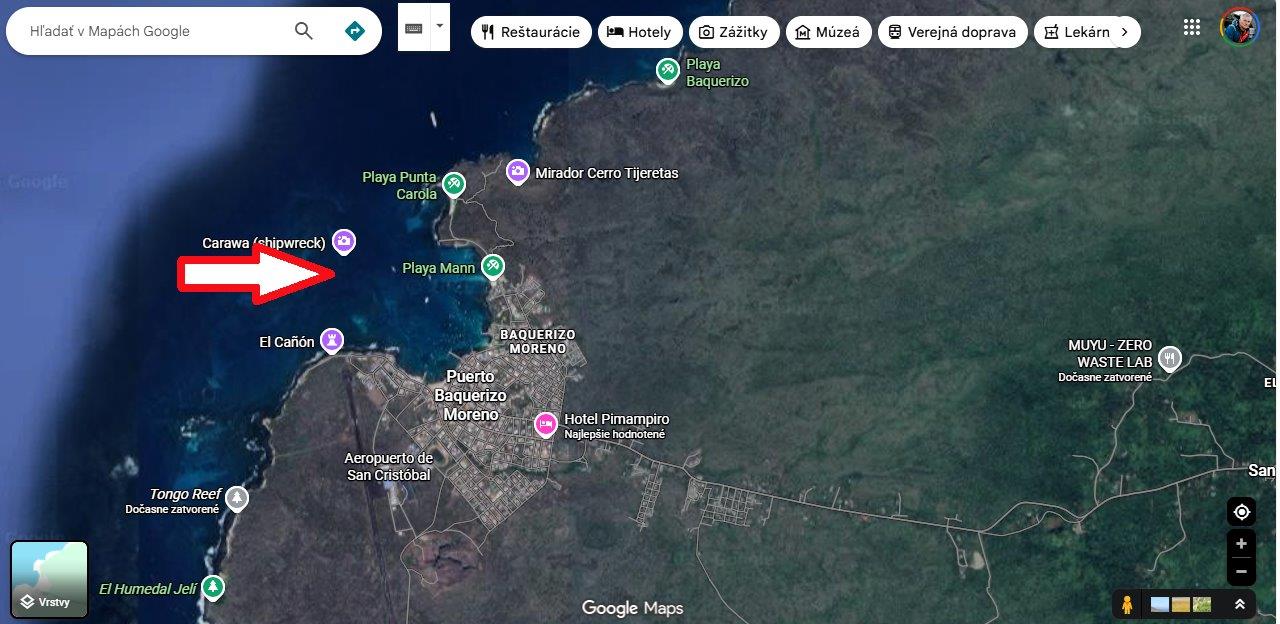Image resolution: width=1280 pixels, height=624 pixels.
Task: Click the Hotel Pimampiro pink pin
Action: 545,424
